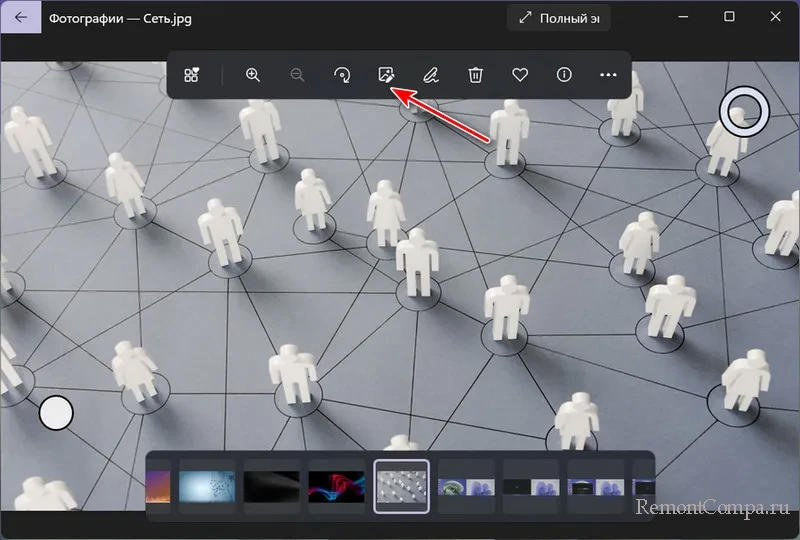Screen dimensions: 800x540
Task: Maximize the Photos window
Action: pyautogui.click(x=729, y=17)
